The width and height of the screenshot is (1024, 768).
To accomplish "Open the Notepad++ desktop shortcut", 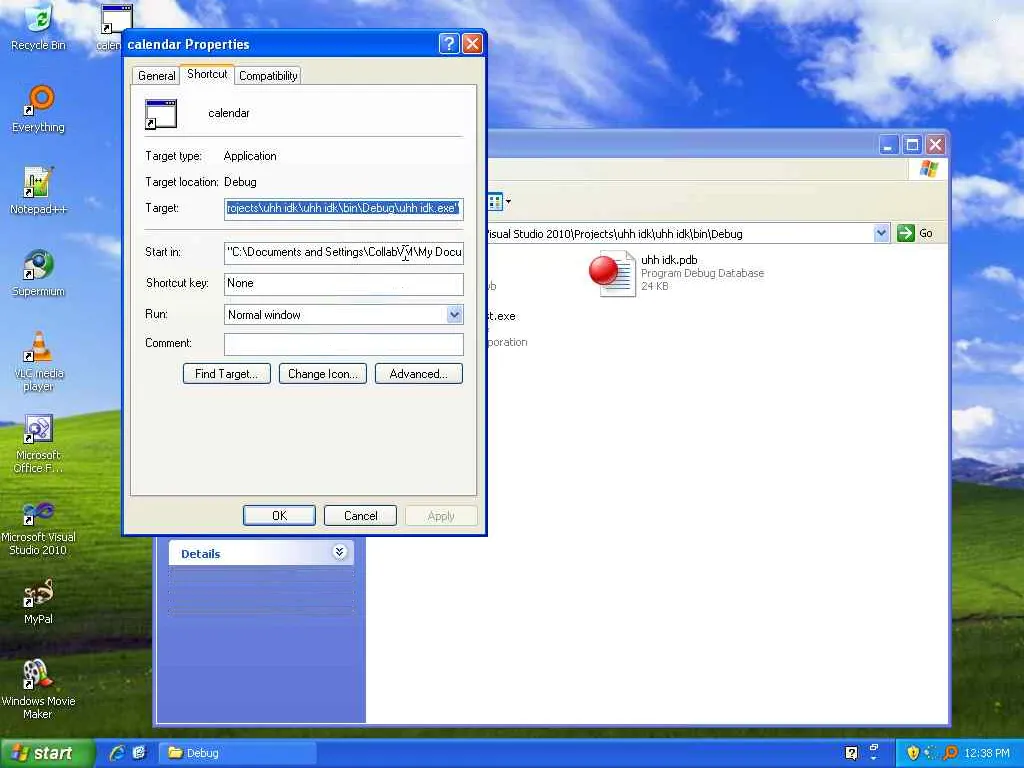I will (x=38, y=191).
